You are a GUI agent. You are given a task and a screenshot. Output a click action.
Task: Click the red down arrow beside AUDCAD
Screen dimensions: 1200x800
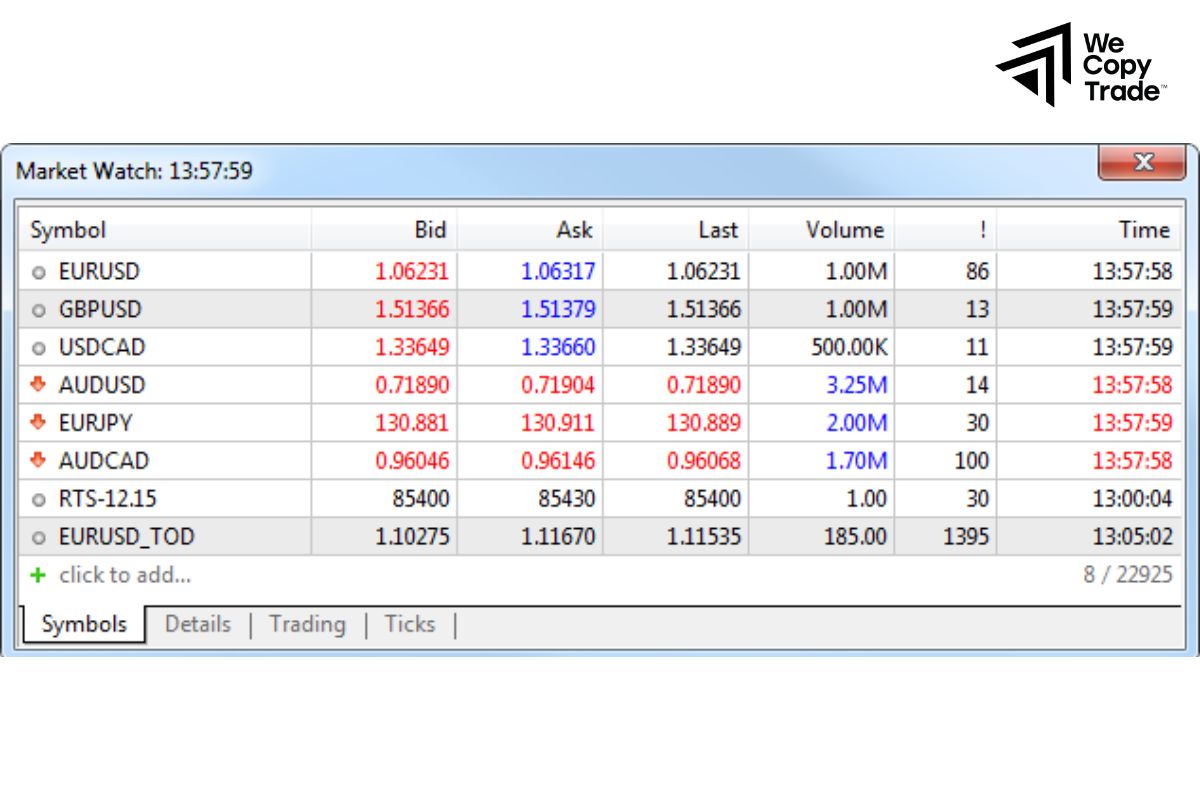[36, 461]
